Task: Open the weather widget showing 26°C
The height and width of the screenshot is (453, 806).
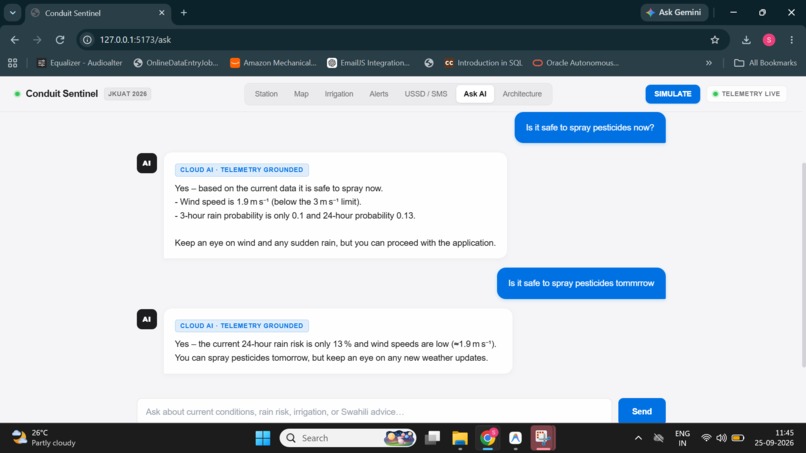Action: click(x=44, y=438)
